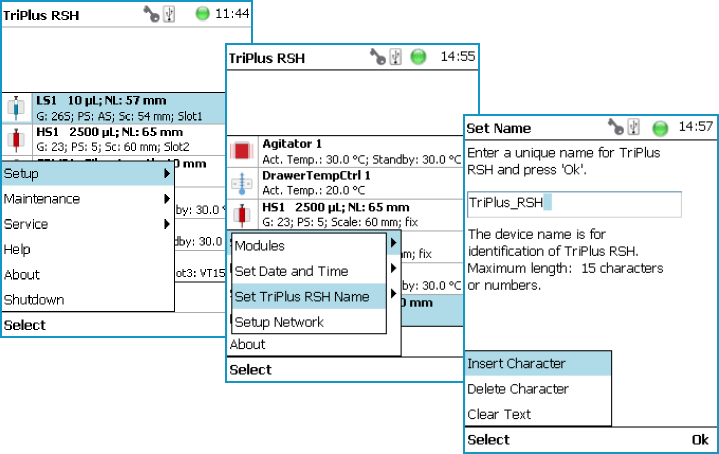Click Select softkey in the 14:55 window

click(x=250, y=370)
